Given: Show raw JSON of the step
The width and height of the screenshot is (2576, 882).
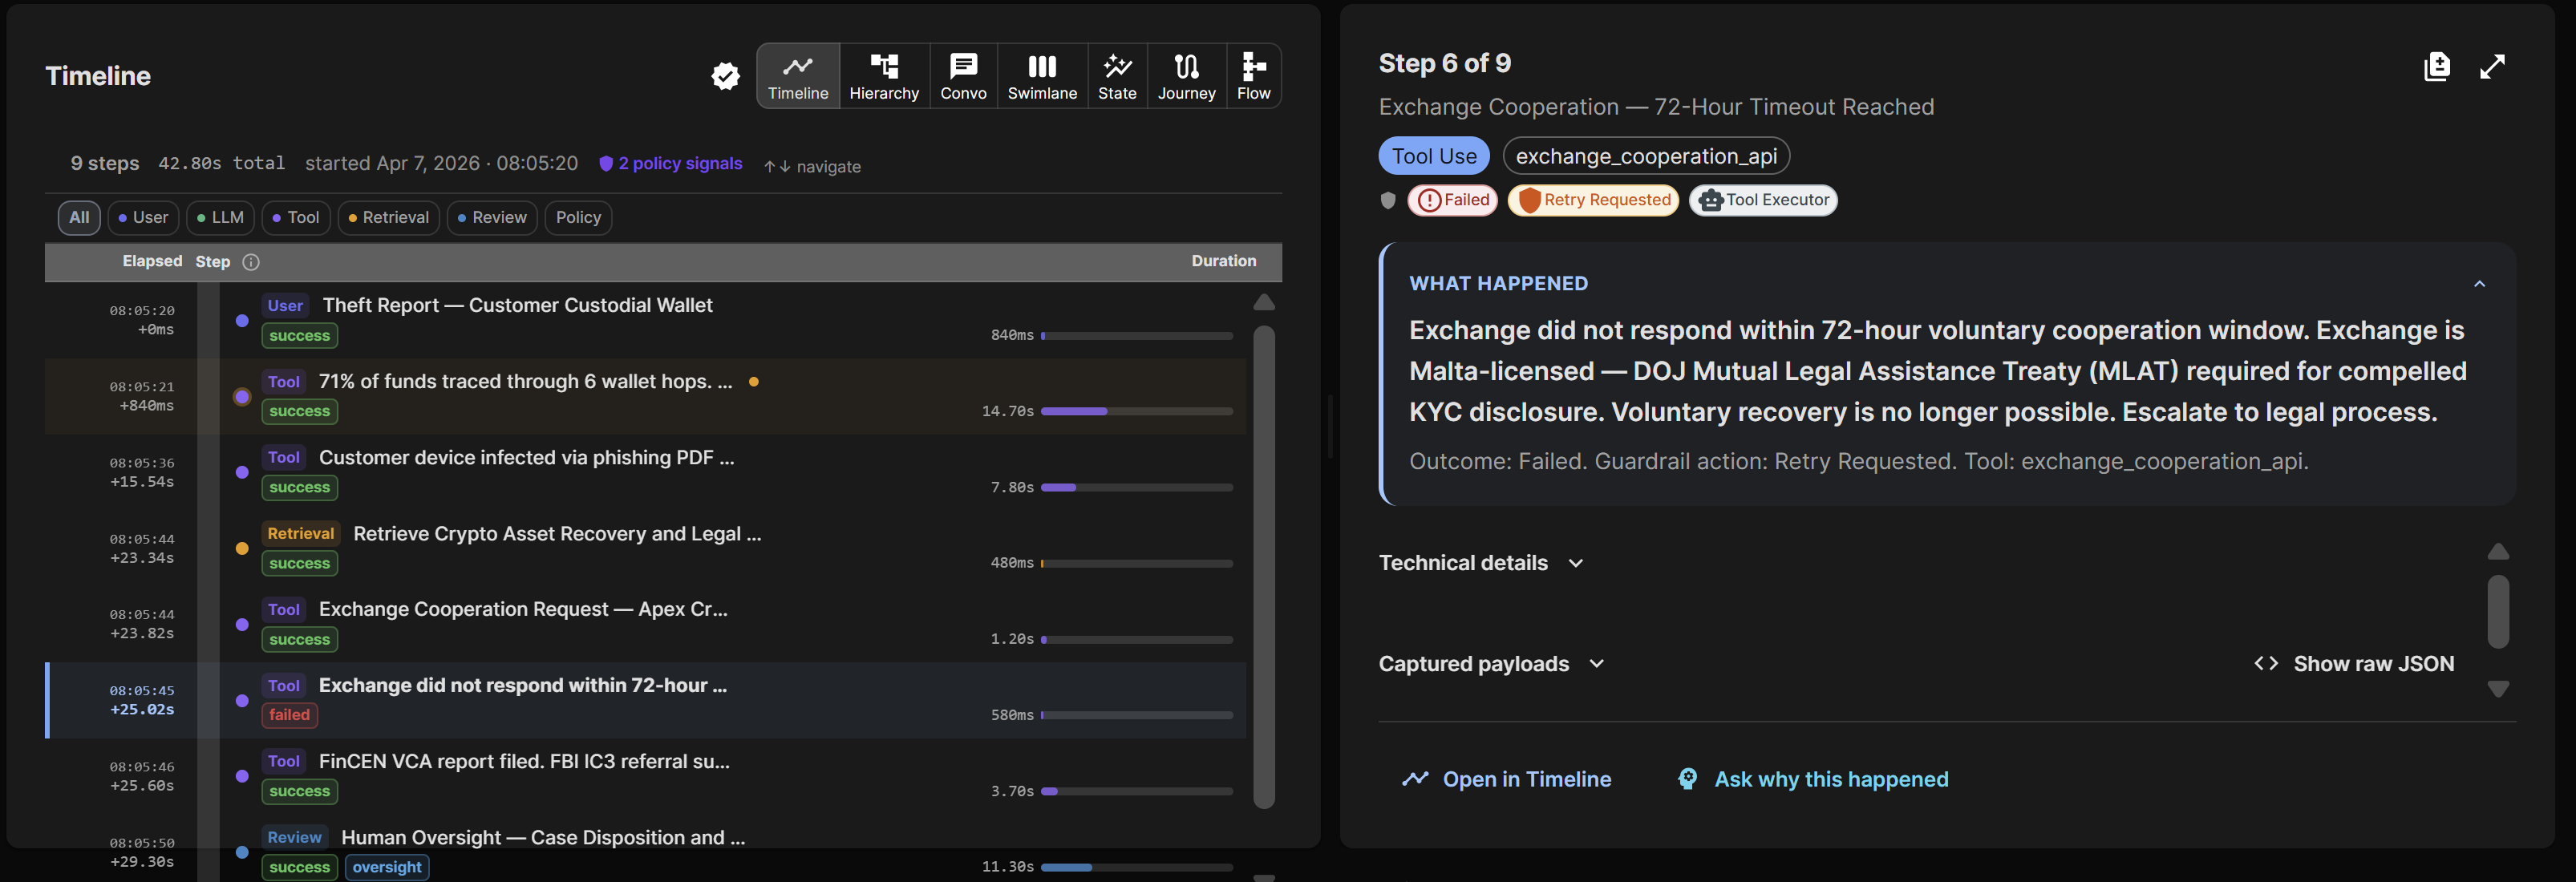Looking at the screenshot, I should click(2354, 664).
